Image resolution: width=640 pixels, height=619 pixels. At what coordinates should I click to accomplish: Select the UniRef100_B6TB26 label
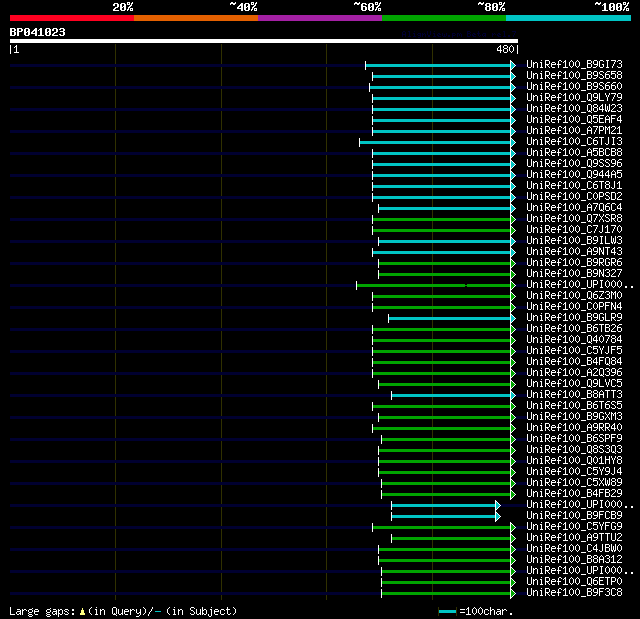574,329
